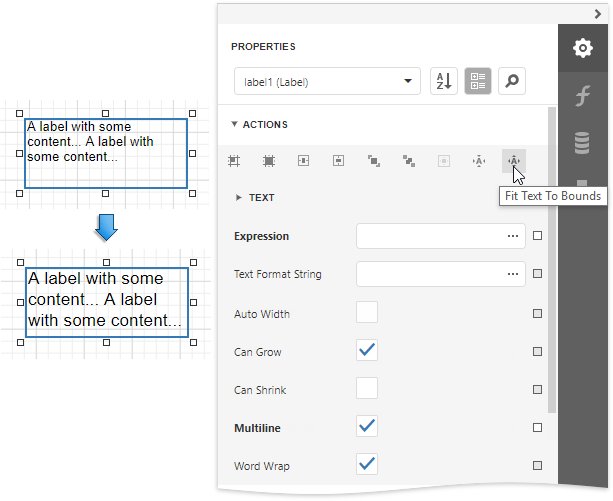Open Text Format String ellipsis button
This screenshot has height=501, width=613.
point(513,274)
